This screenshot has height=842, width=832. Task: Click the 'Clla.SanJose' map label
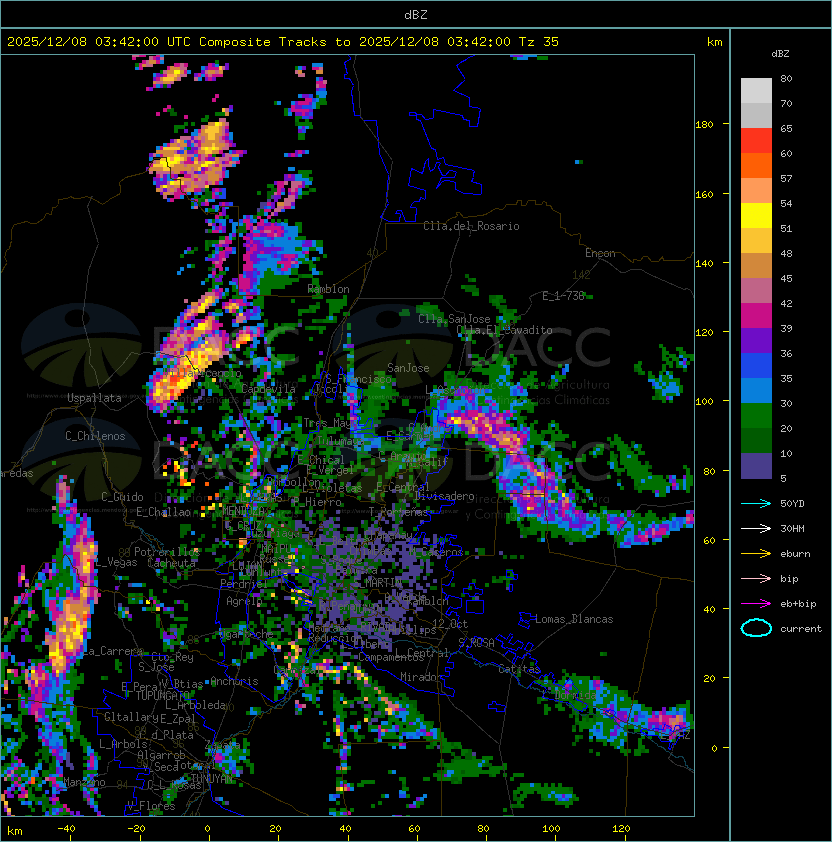coord(454,319)
